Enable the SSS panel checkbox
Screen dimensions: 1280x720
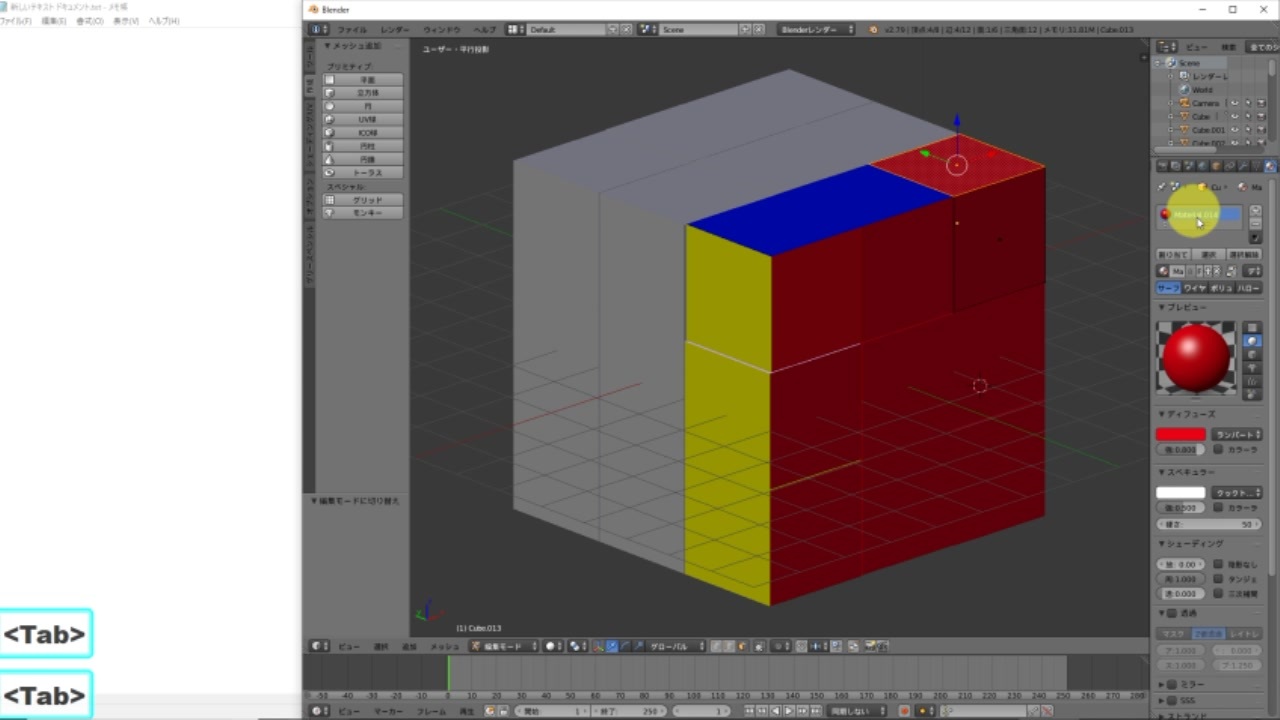(1172, 701)
